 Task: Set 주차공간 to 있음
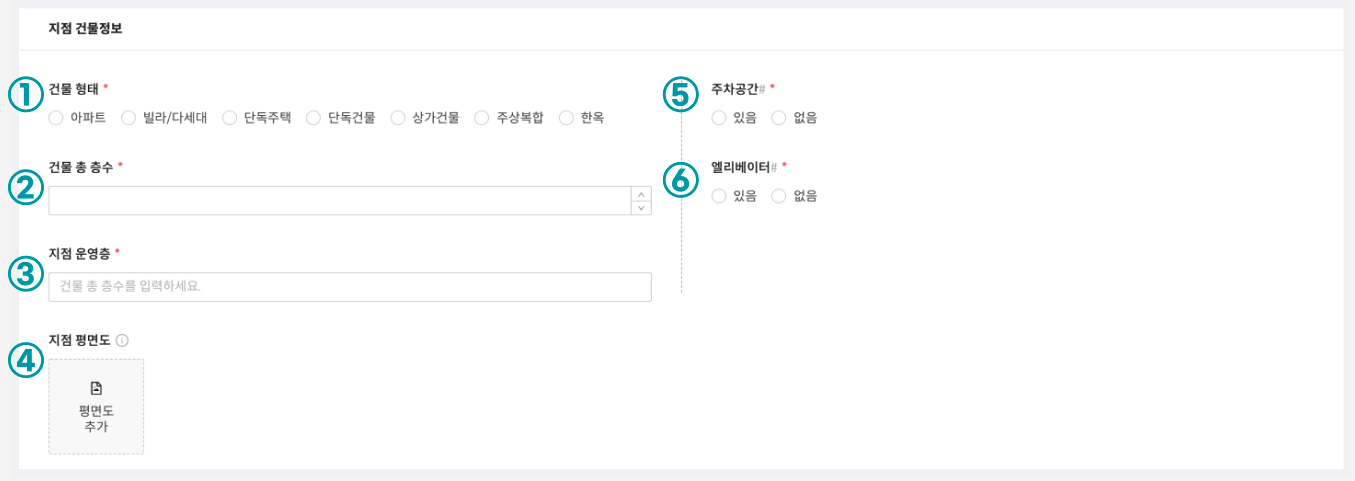coord(719,118)
